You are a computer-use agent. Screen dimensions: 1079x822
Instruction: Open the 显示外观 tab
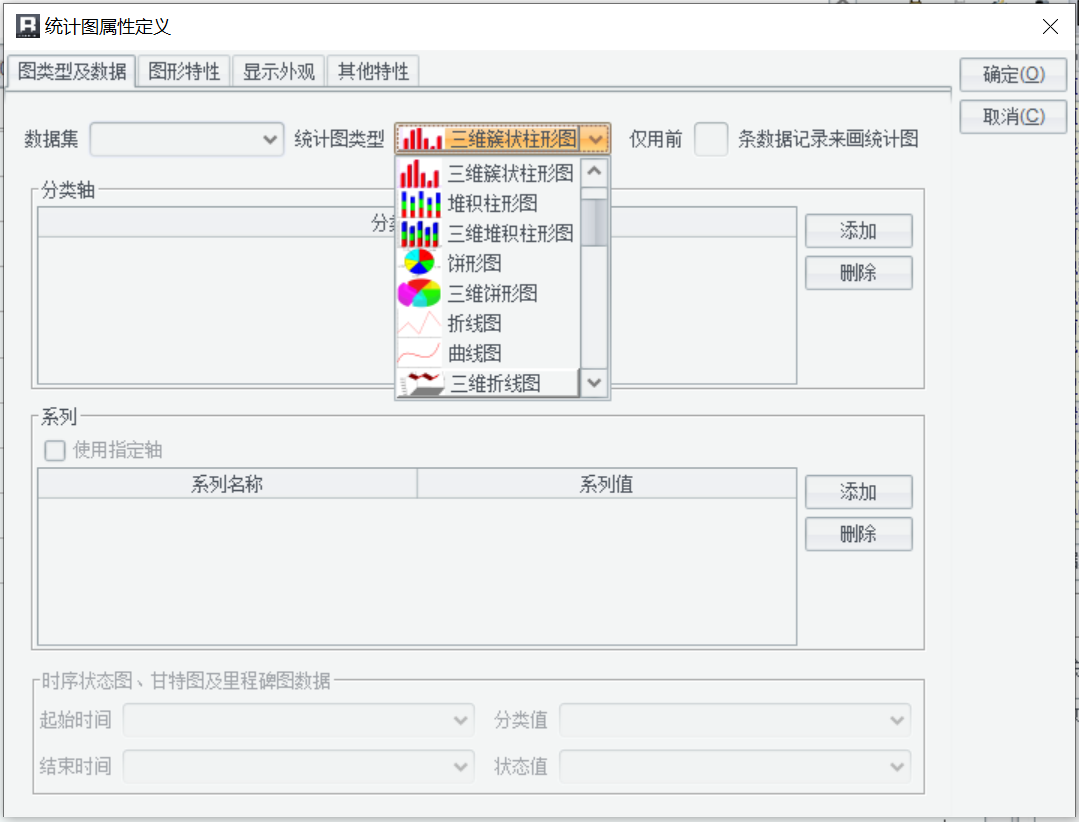[278, 71]
